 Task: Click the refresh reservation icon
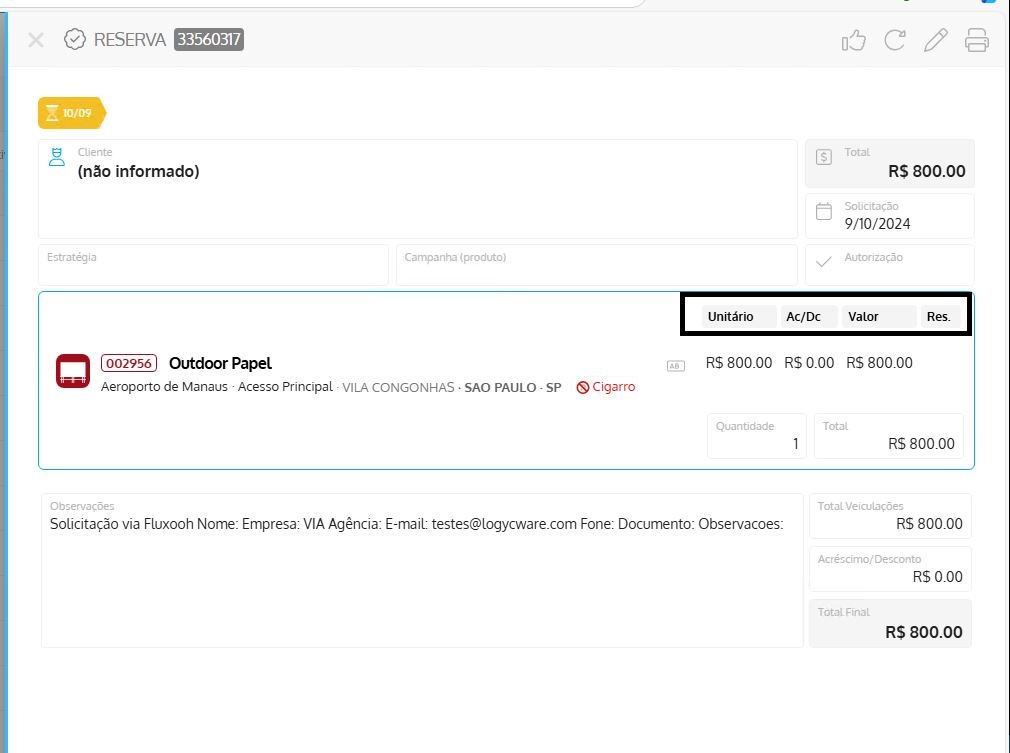(894, 40)
